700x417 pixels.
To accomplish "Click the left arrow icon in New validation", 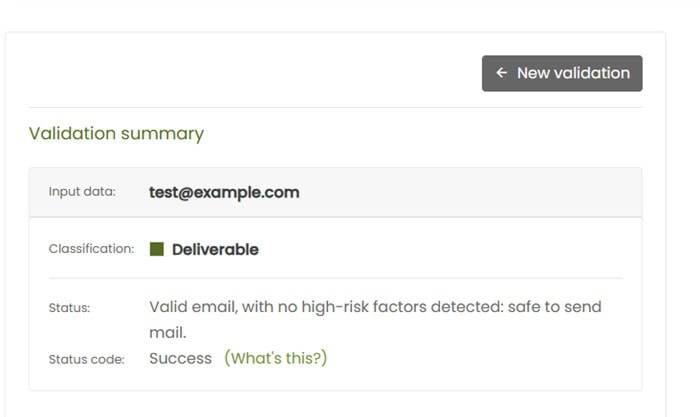I will (502, 73).
